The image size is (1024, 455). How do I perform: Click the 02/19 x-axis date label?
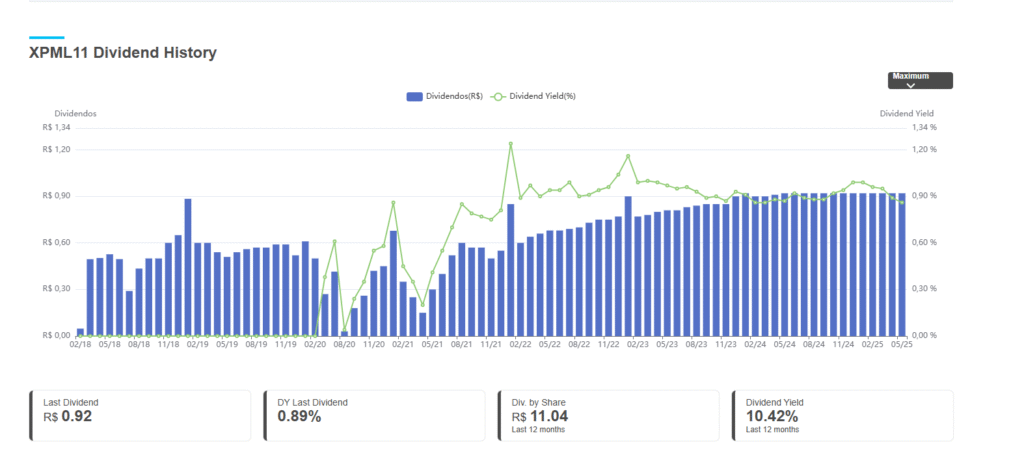point(198,345)
